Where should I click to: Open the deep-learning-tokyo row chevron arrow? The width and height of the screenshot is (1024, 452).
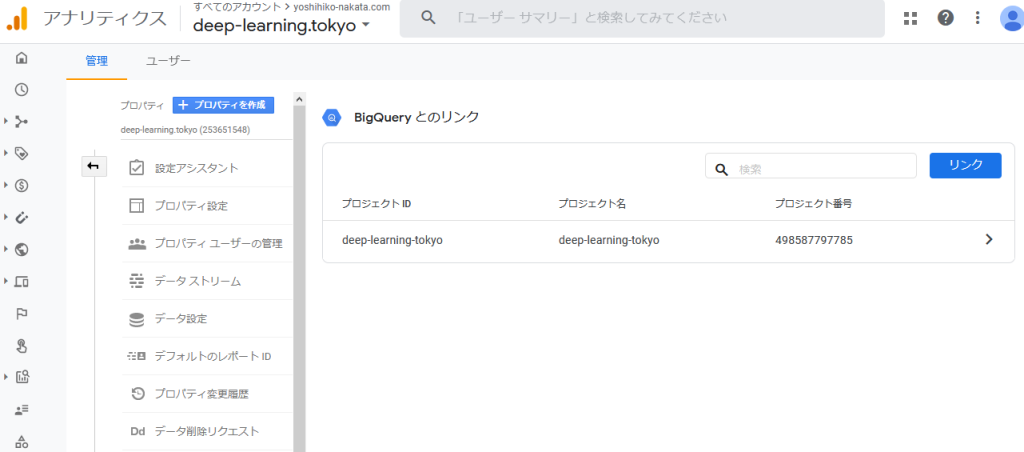(x=989, y=240)
